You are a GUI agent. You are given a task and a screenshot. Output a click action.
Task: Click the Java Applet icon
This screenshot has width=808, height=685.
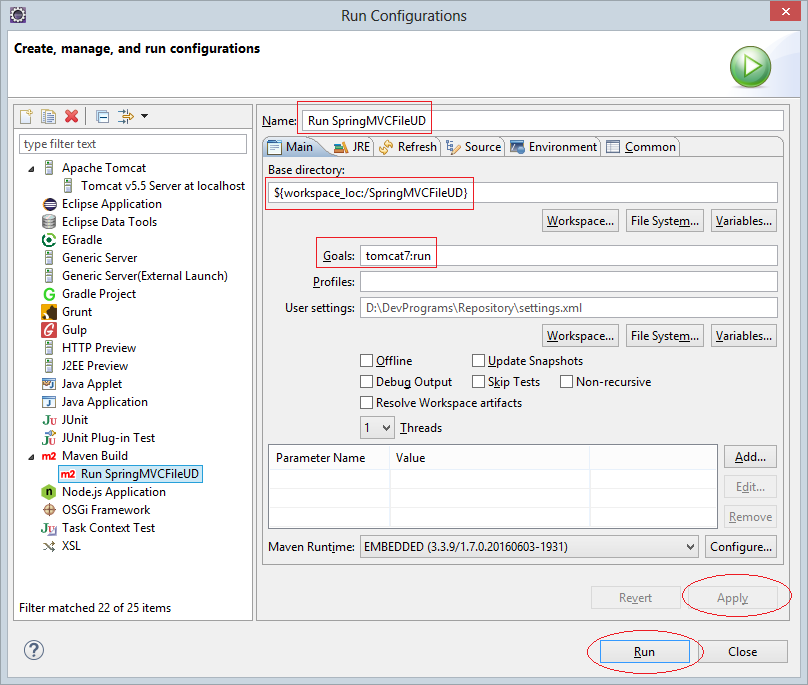(49, 384)
